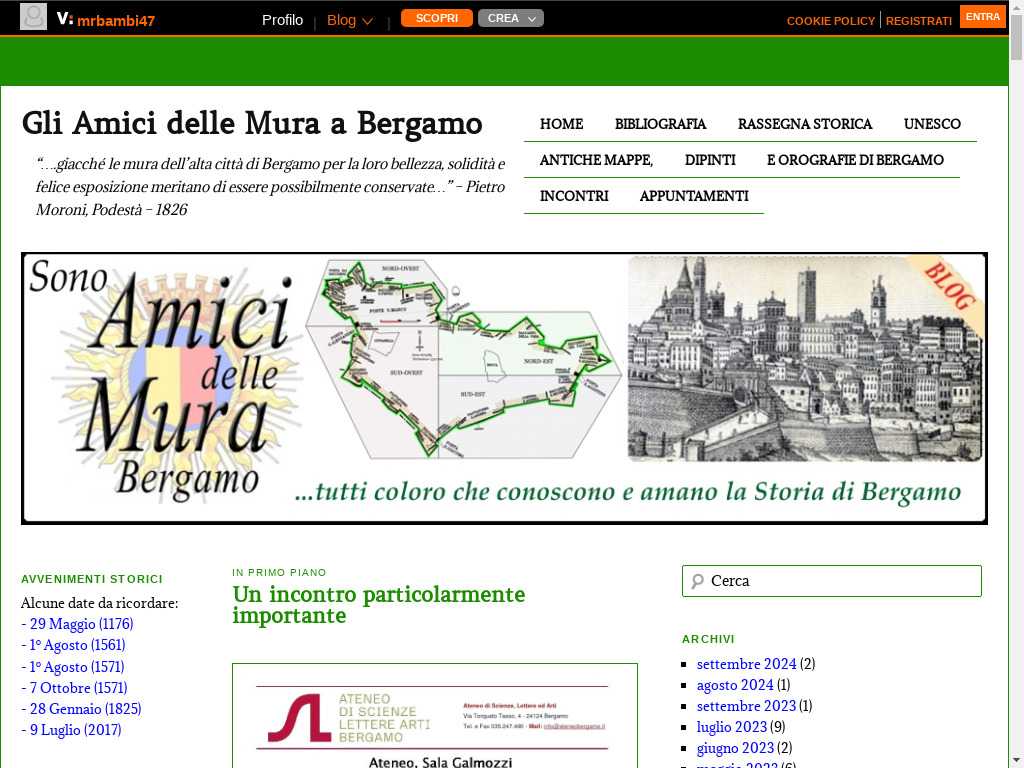Open DIPINTI menu item
The width and height of the screenshot is (1024, 768).
[710, 160]
